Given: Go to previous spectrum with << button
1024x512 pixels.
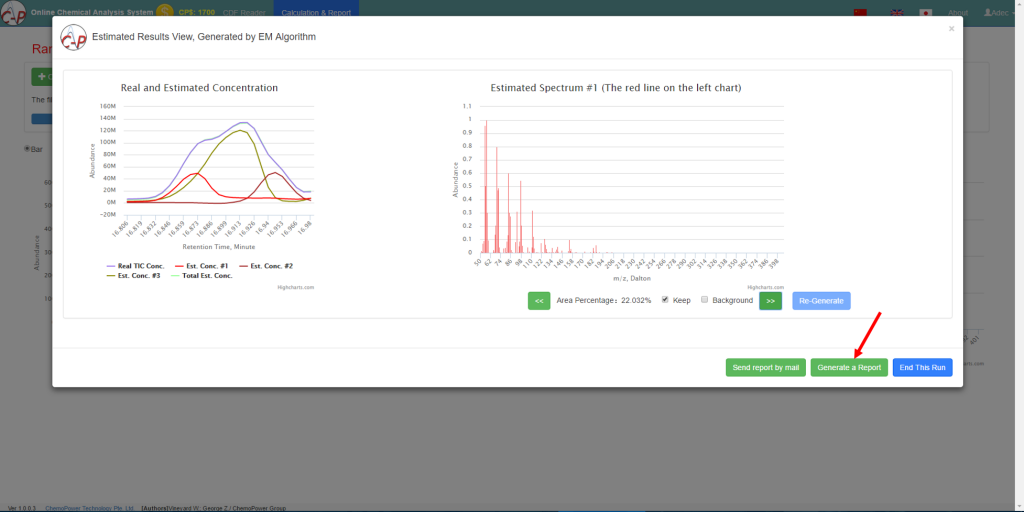Looking at the screenshot, I should click(539, 300).
